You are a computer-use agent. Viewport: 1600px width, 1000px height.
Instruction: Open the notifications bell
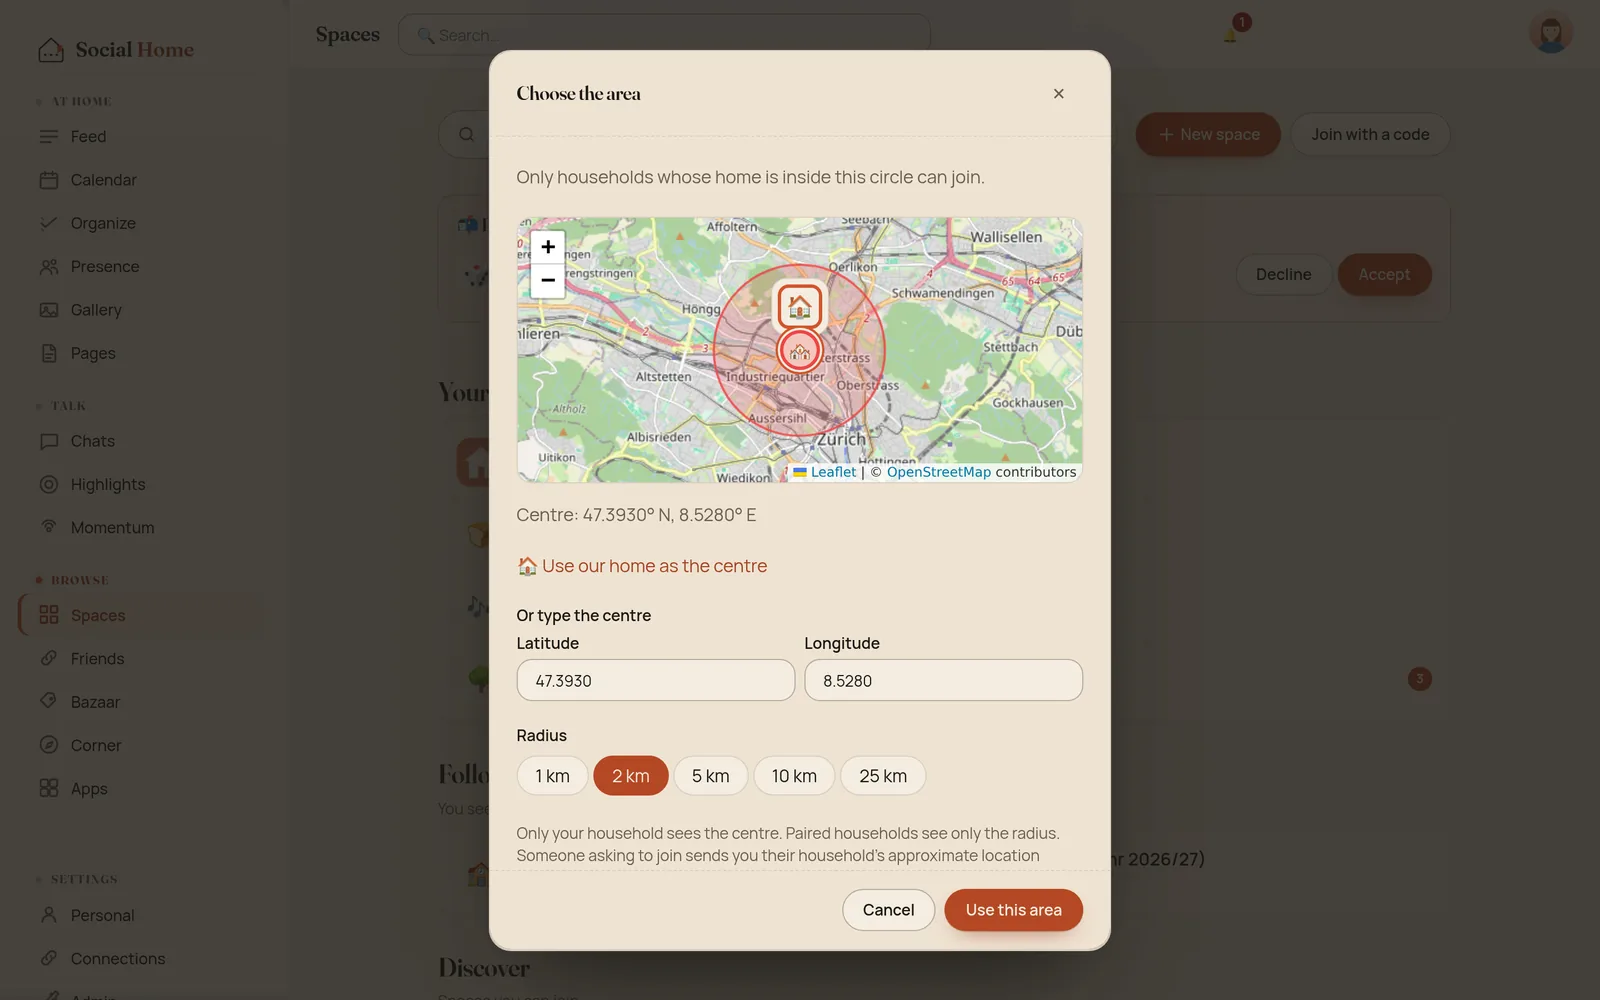point(1231,35)
